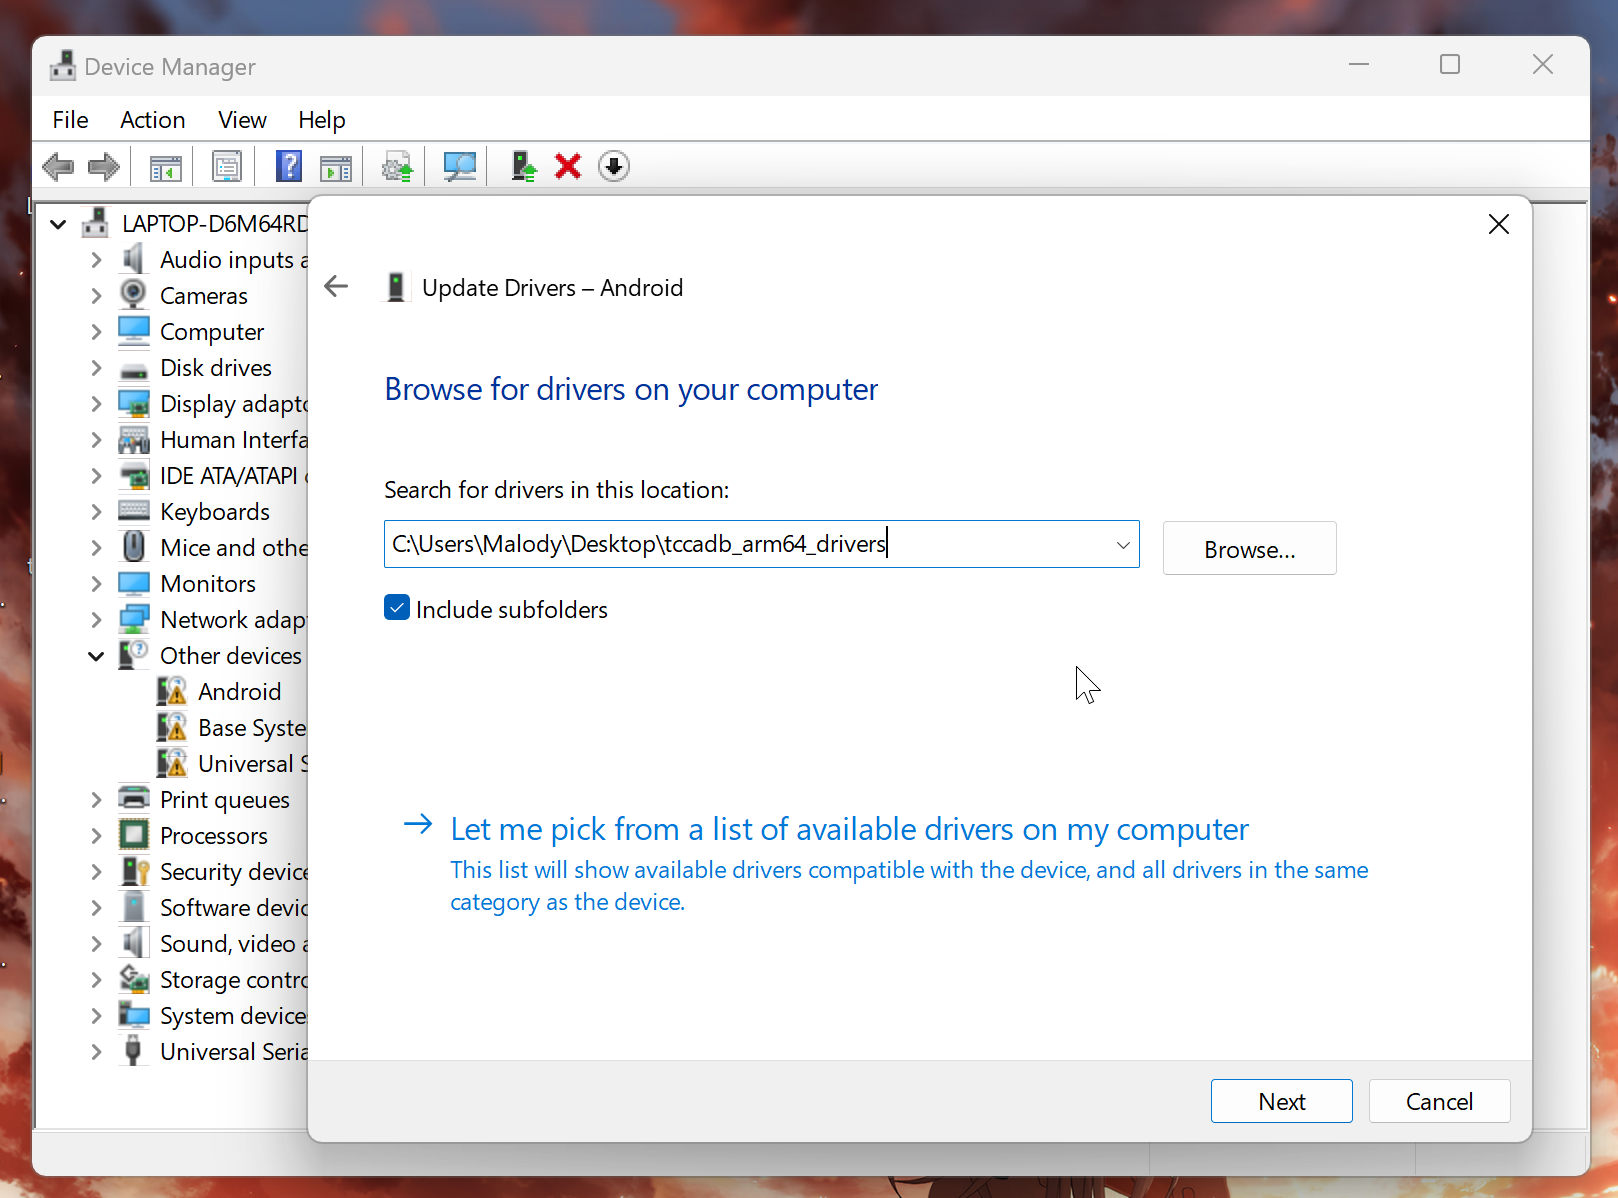
Task: Expand the Storage controllers chevron
Action: pyautogui.click(x=96, y=980)
